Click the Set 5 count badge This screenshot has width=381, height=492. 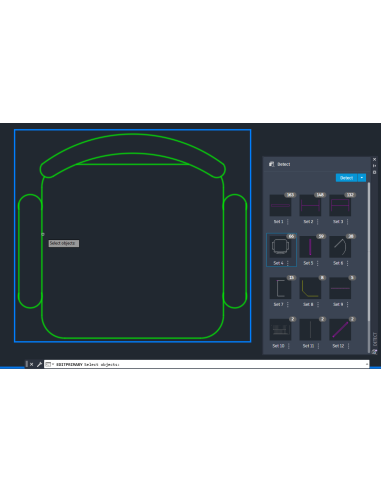pyautogui.click(x=321, y=236)
